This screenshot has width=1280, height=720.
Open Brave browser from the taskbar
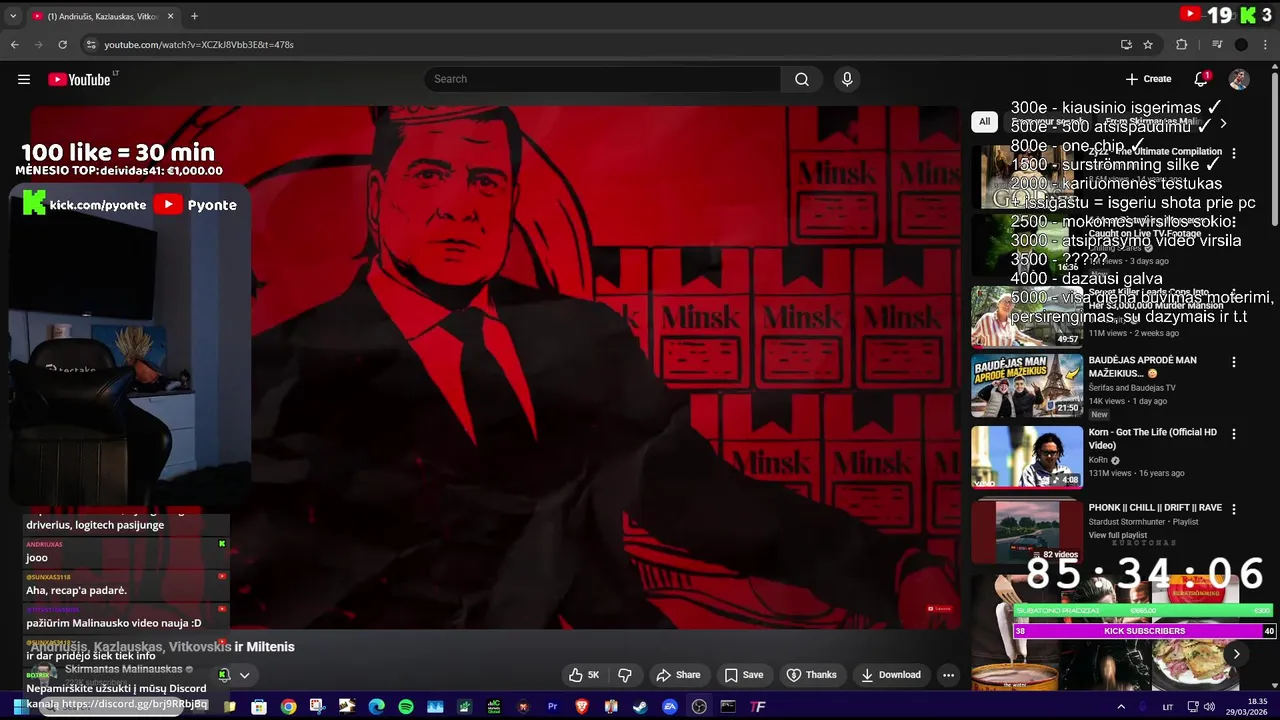pyautogui.click(x=582, y=707)
